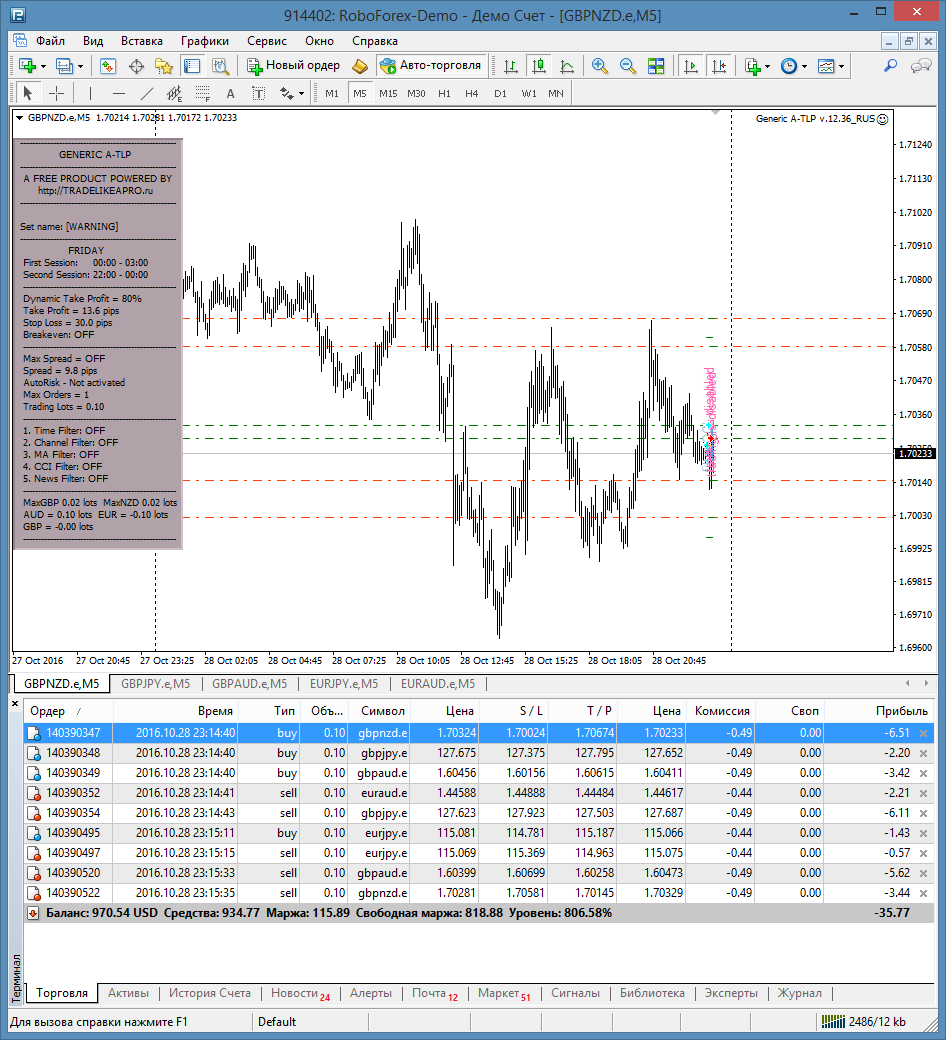This screenshot has height=1040, width=946.
Task: Open the Графики menu
Action: click(x=205, y=41)
